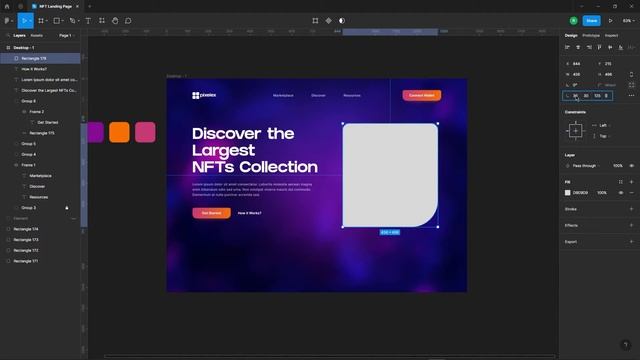Toggle visibility of the D9D9D9 fill
Viewport: 640px width, 360px height.
[621, 193]
